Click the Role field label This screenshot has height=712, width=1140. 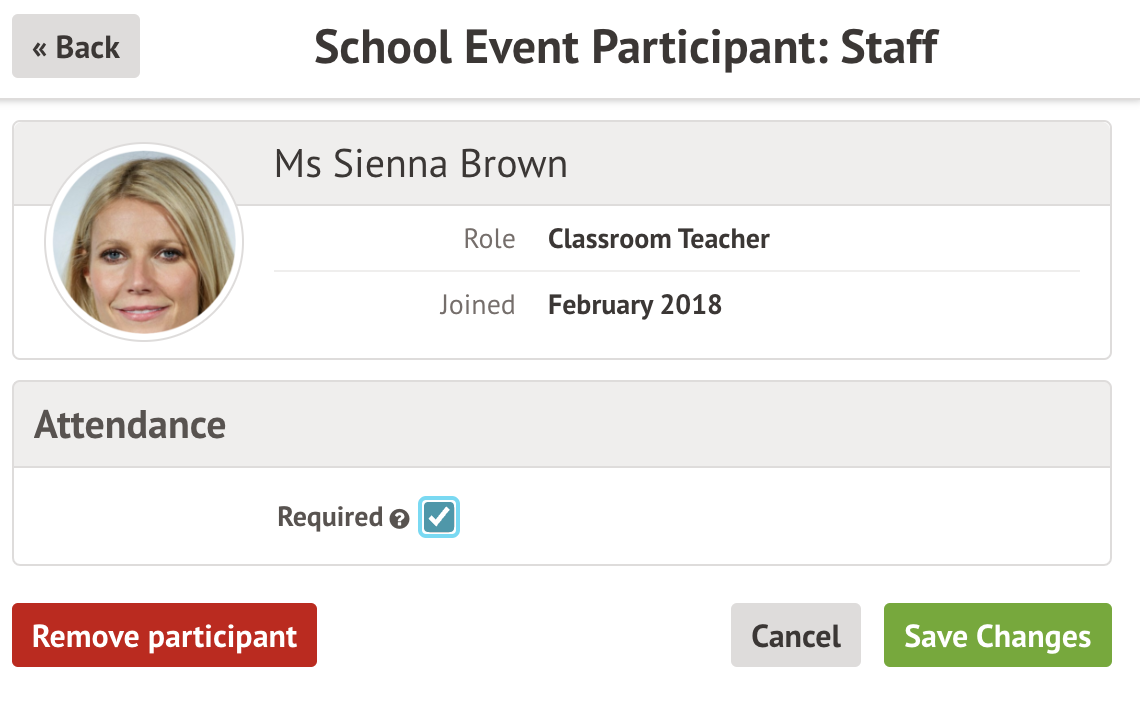click(490, 240)
